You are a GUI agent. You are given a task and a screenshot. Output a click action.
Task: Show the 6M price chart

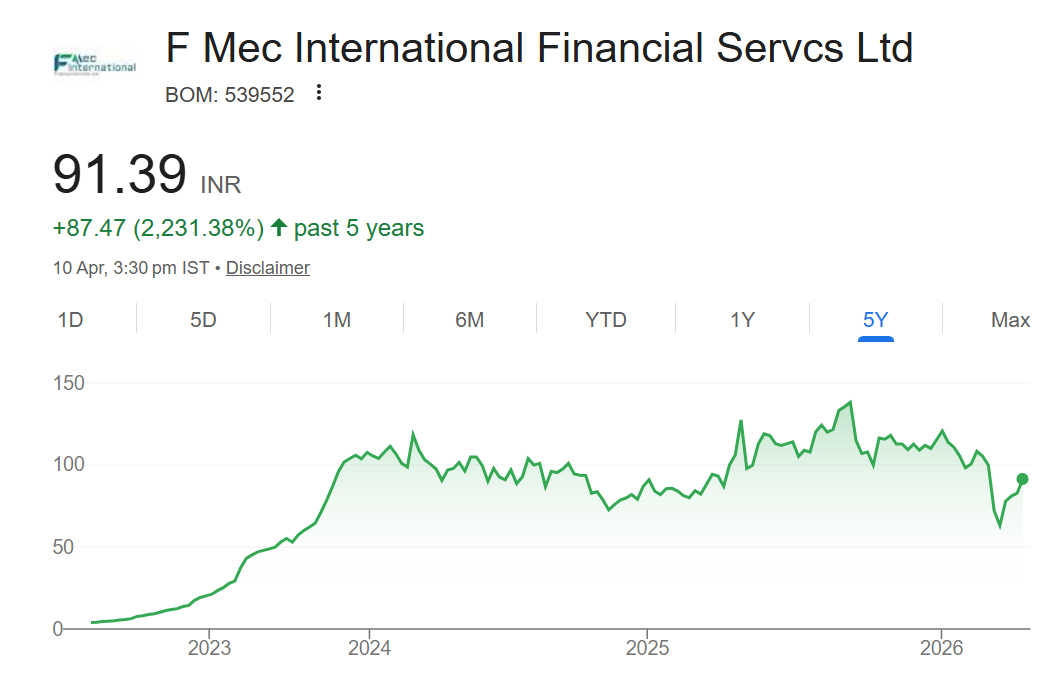pyautogui.click(x=469, y=320)
